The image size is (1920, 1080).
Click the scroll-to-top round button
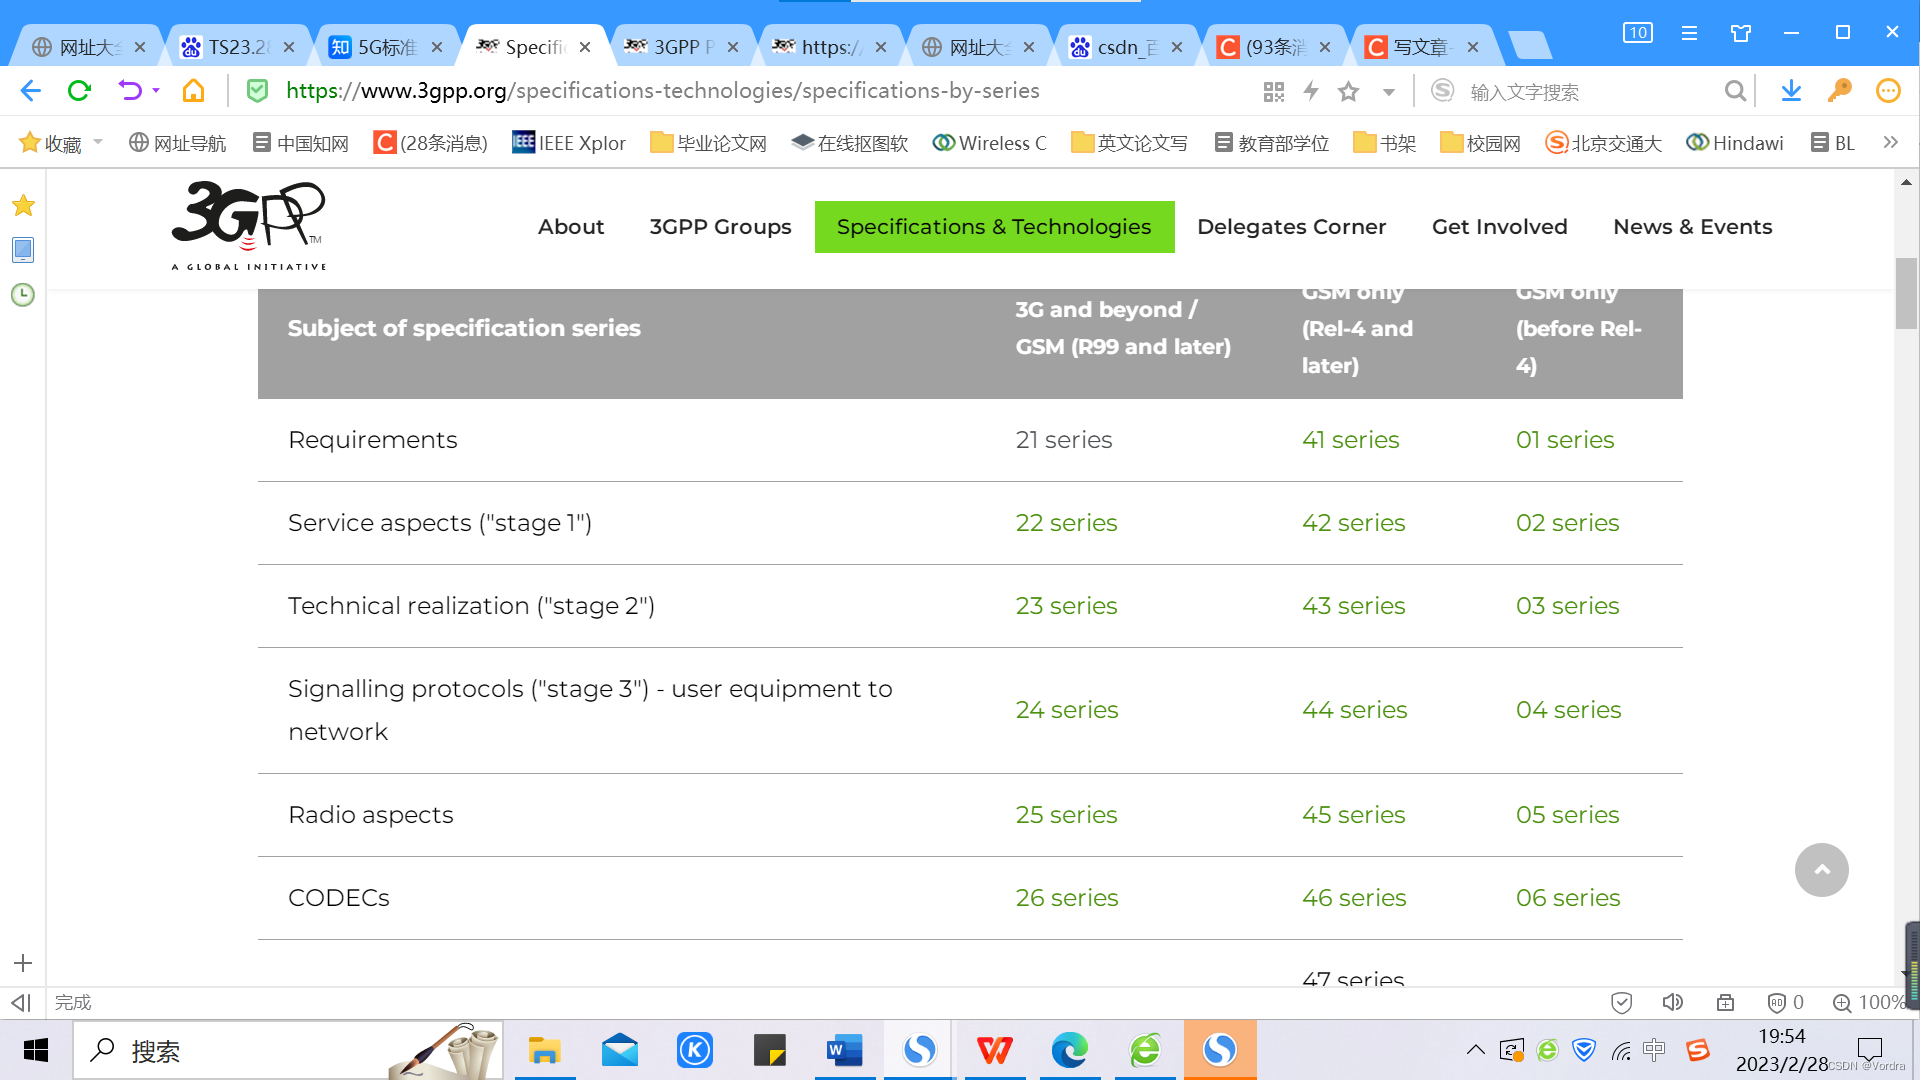tap(1821, 870)
